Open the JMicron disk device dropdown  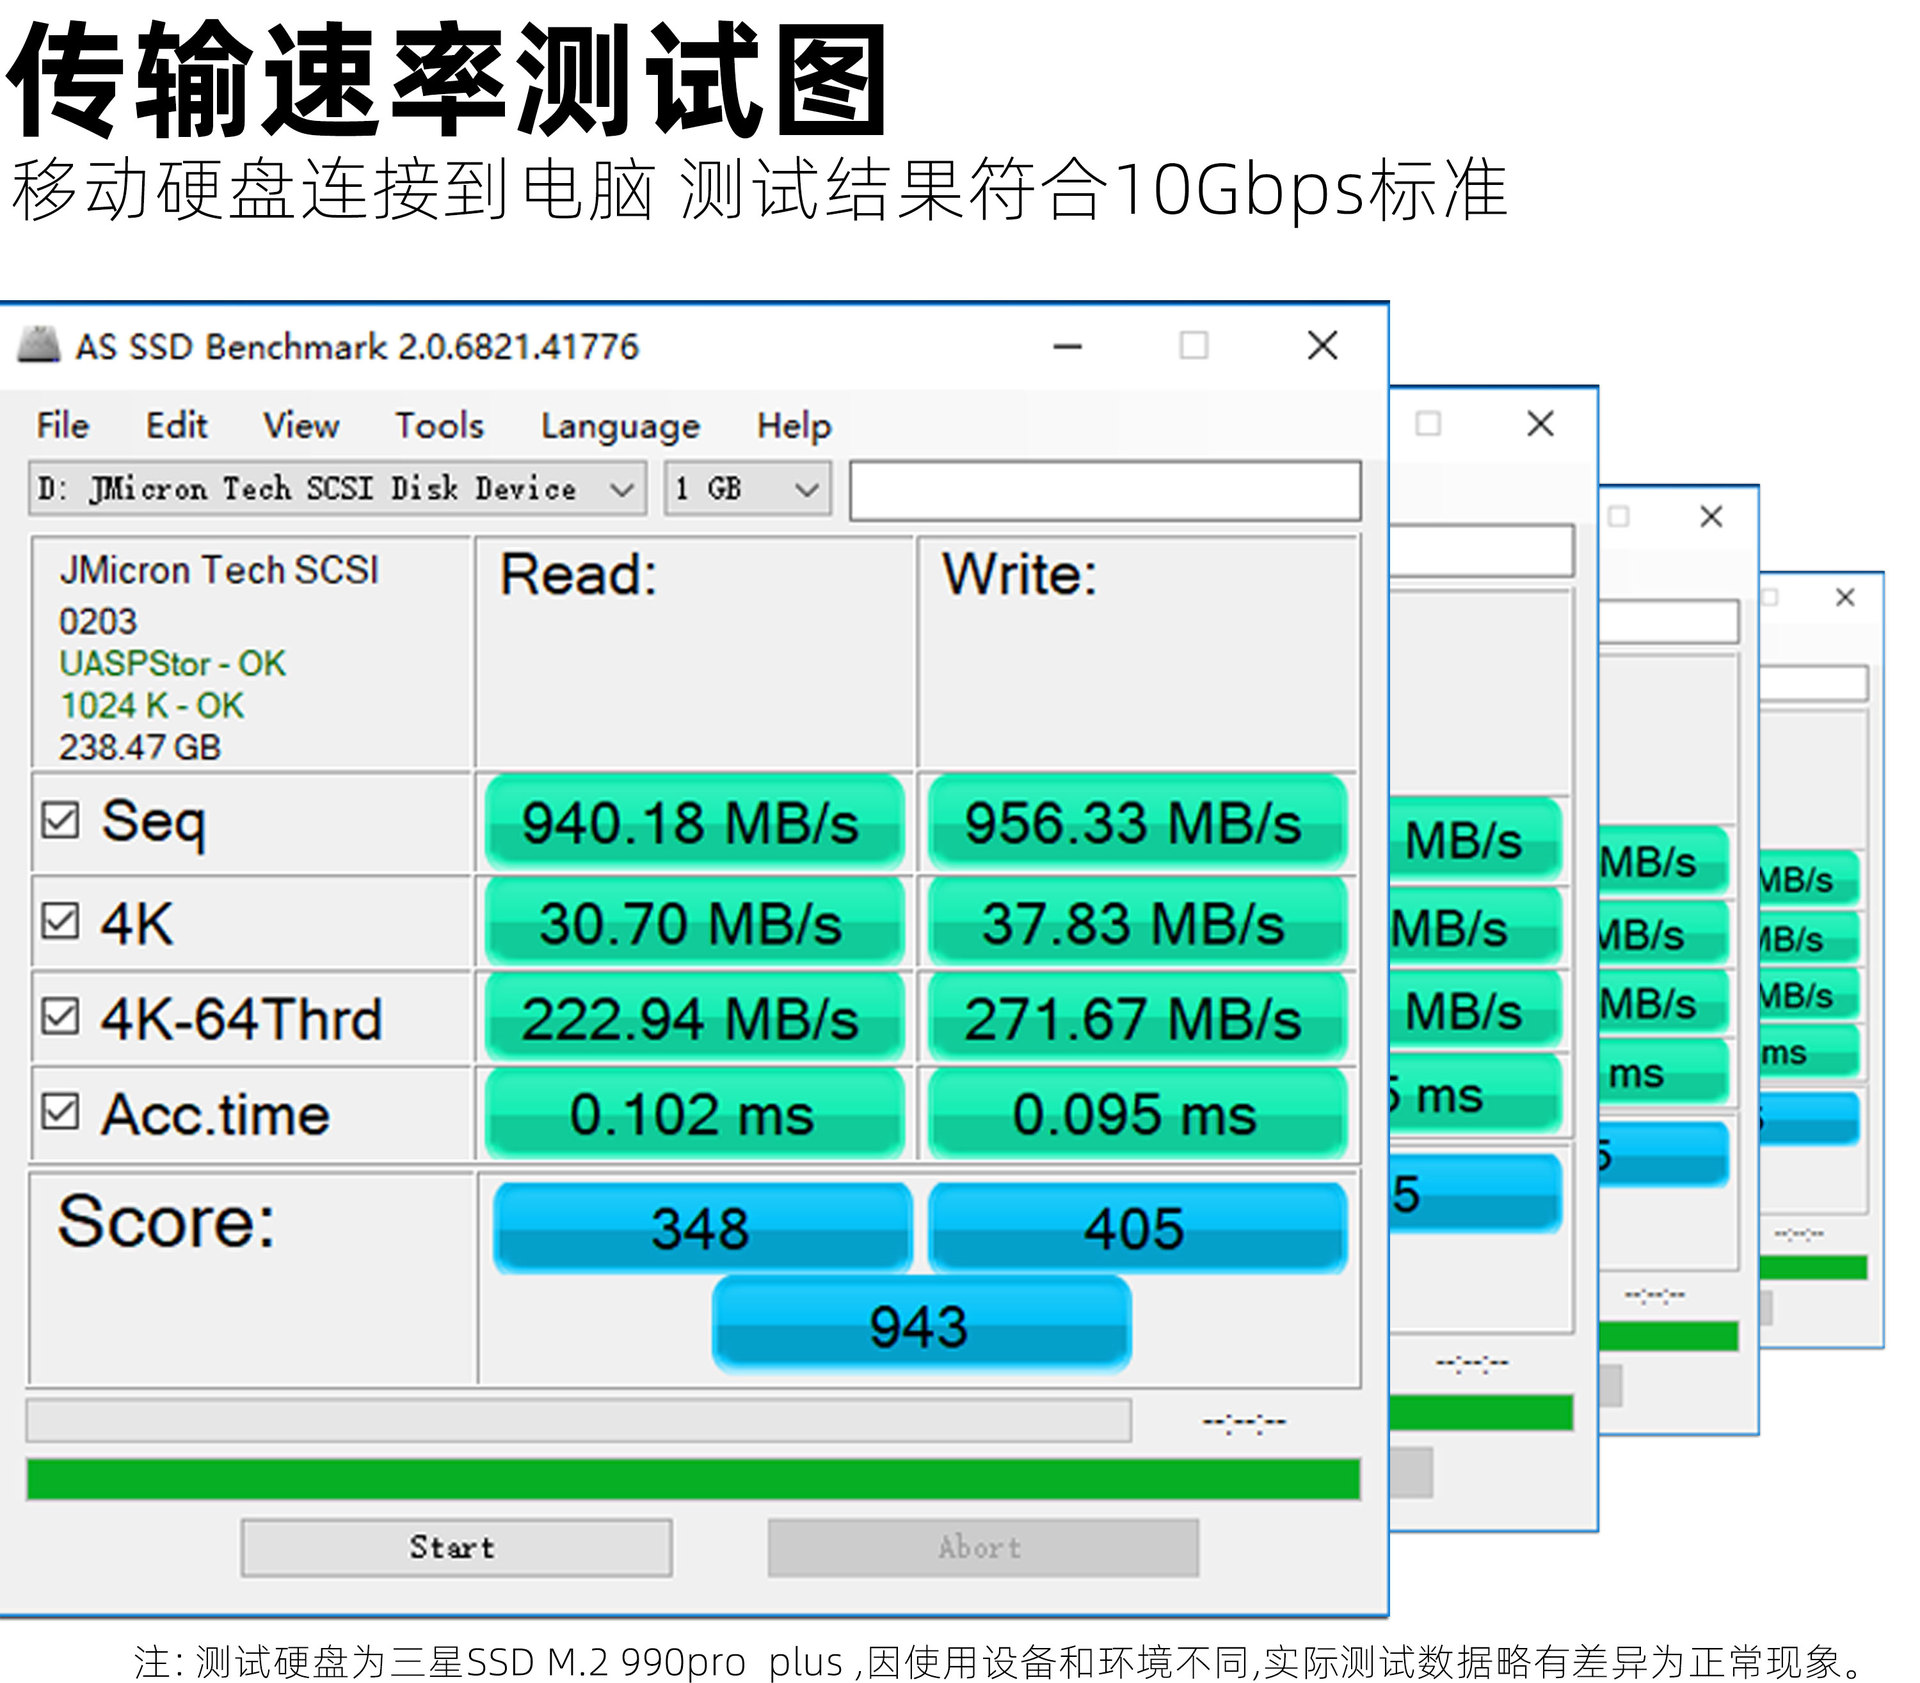[x=336, y=489]
